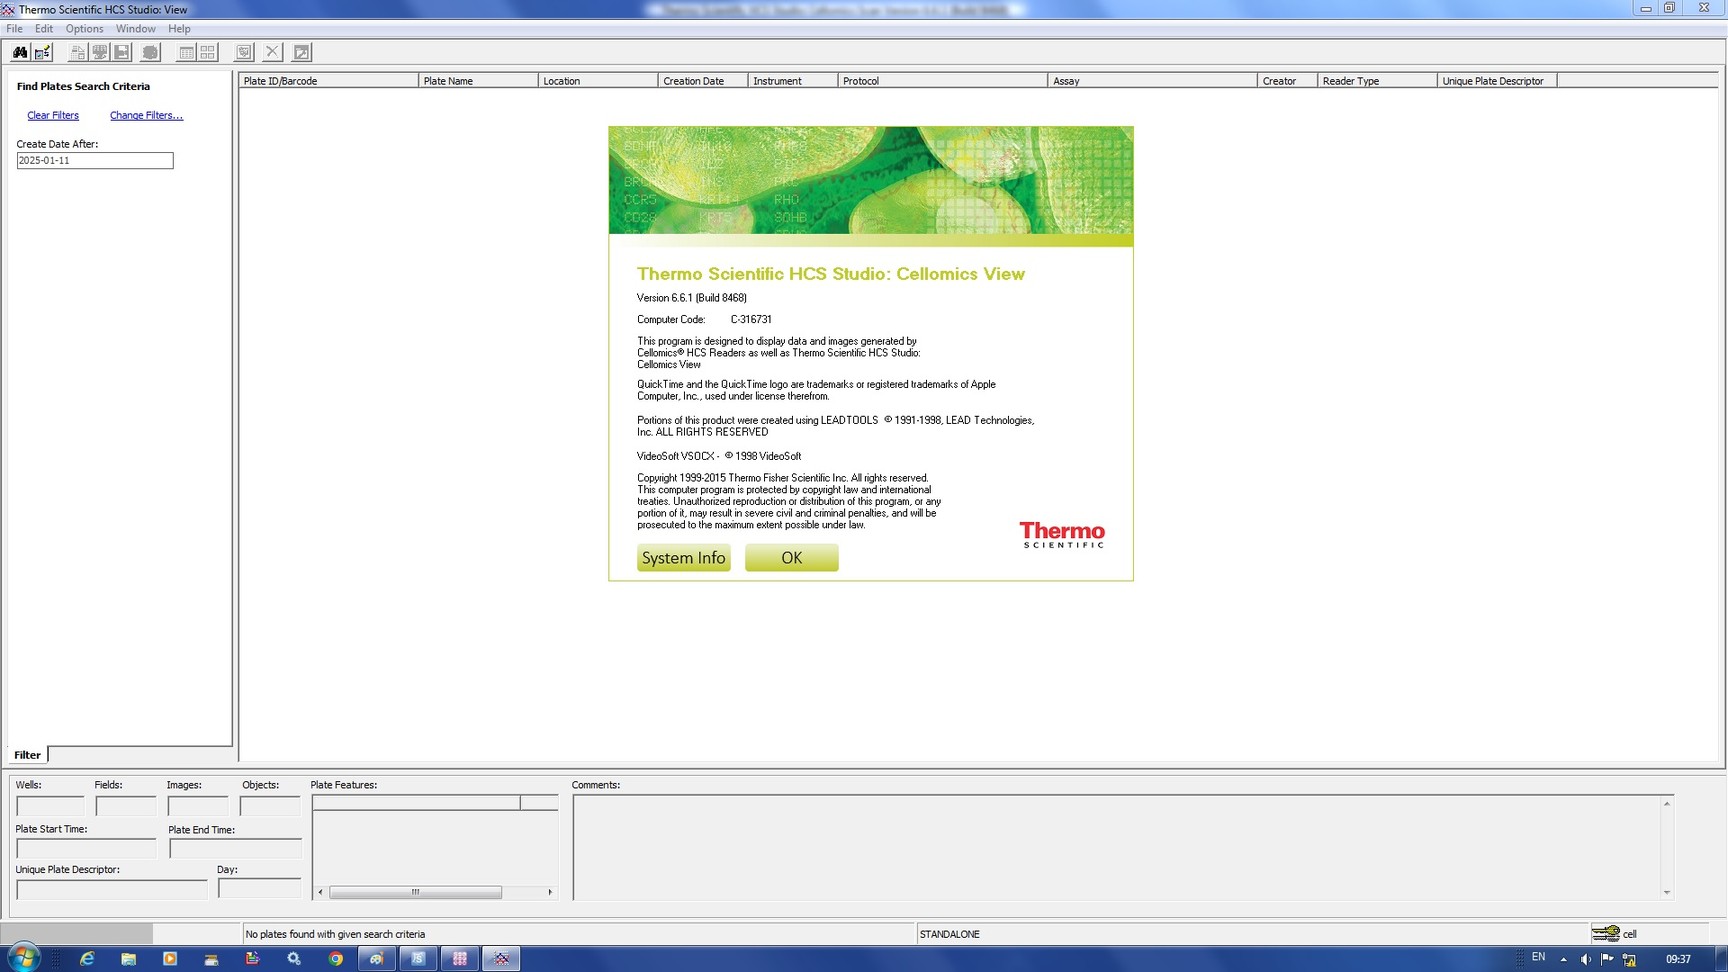Sort by the Creation Date column header
Image resolution: width=1728 pixels, height=972 pixels.
[702, 81]
